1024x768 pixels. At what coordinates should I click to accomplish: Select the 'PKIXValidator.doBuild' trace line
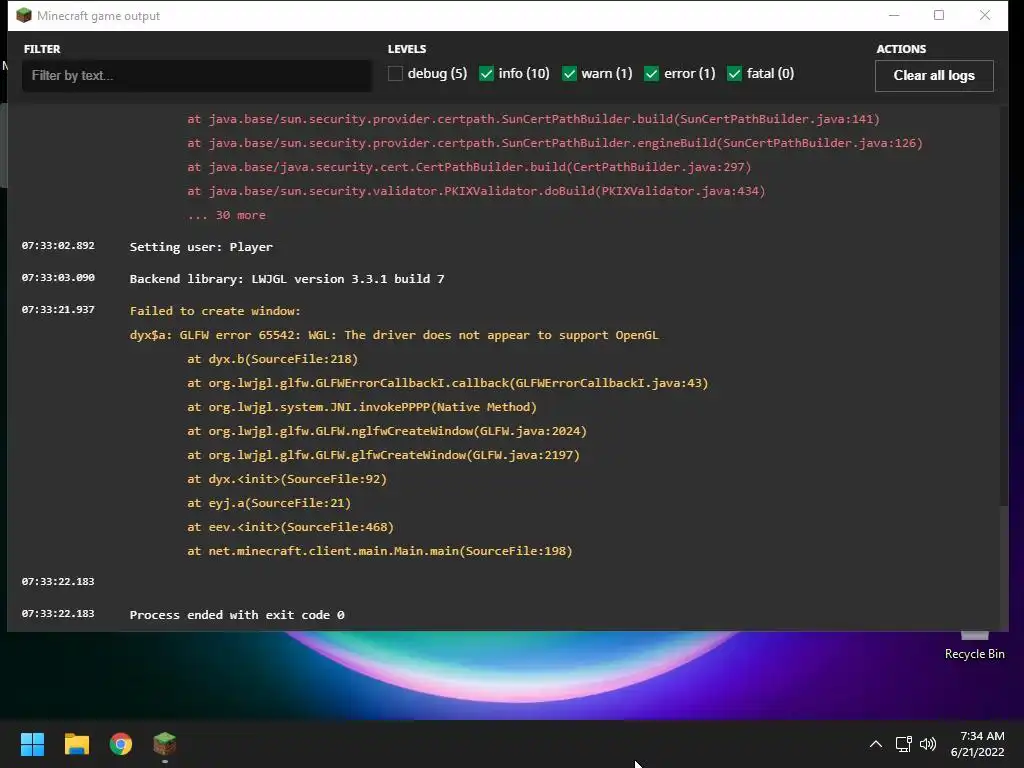point(476,191)
